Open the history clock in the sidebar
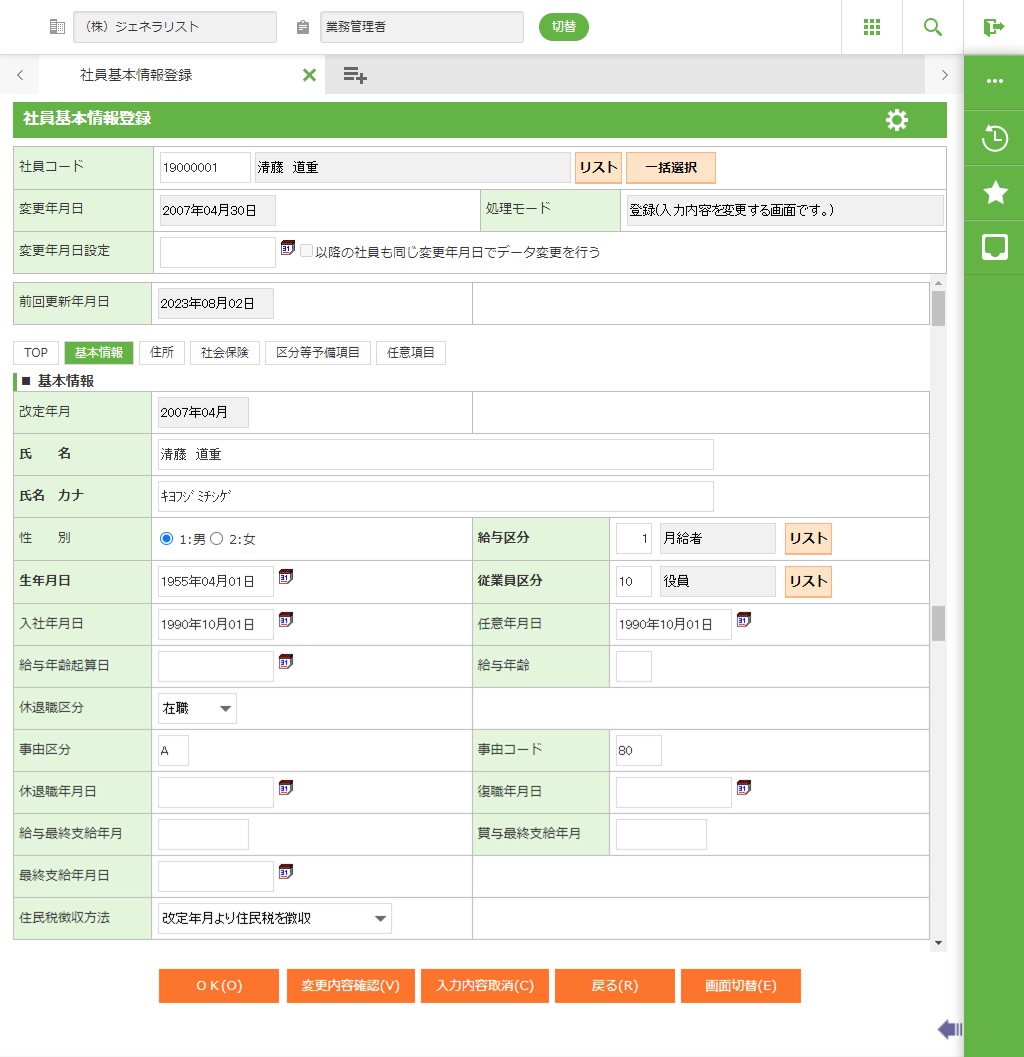The image size is (1024, 1057). coord(995,138)
